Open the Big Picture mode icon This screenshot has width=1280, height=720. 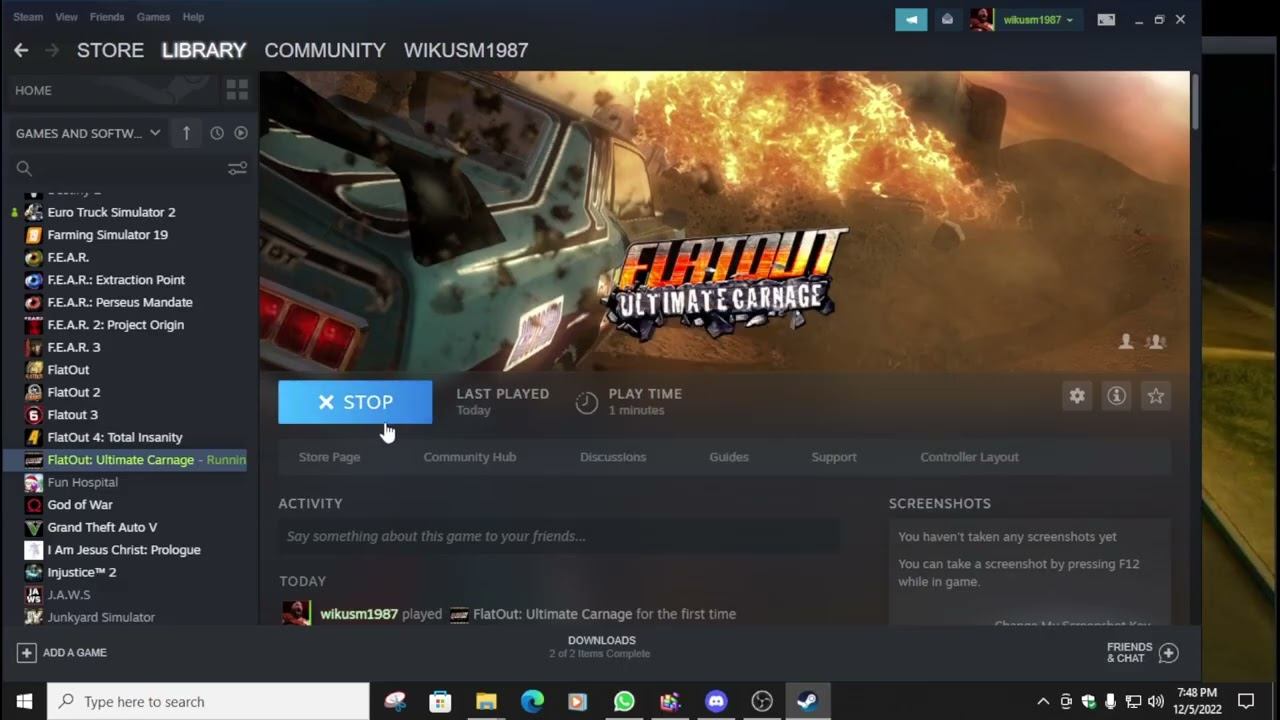(x=1106, y=19)
